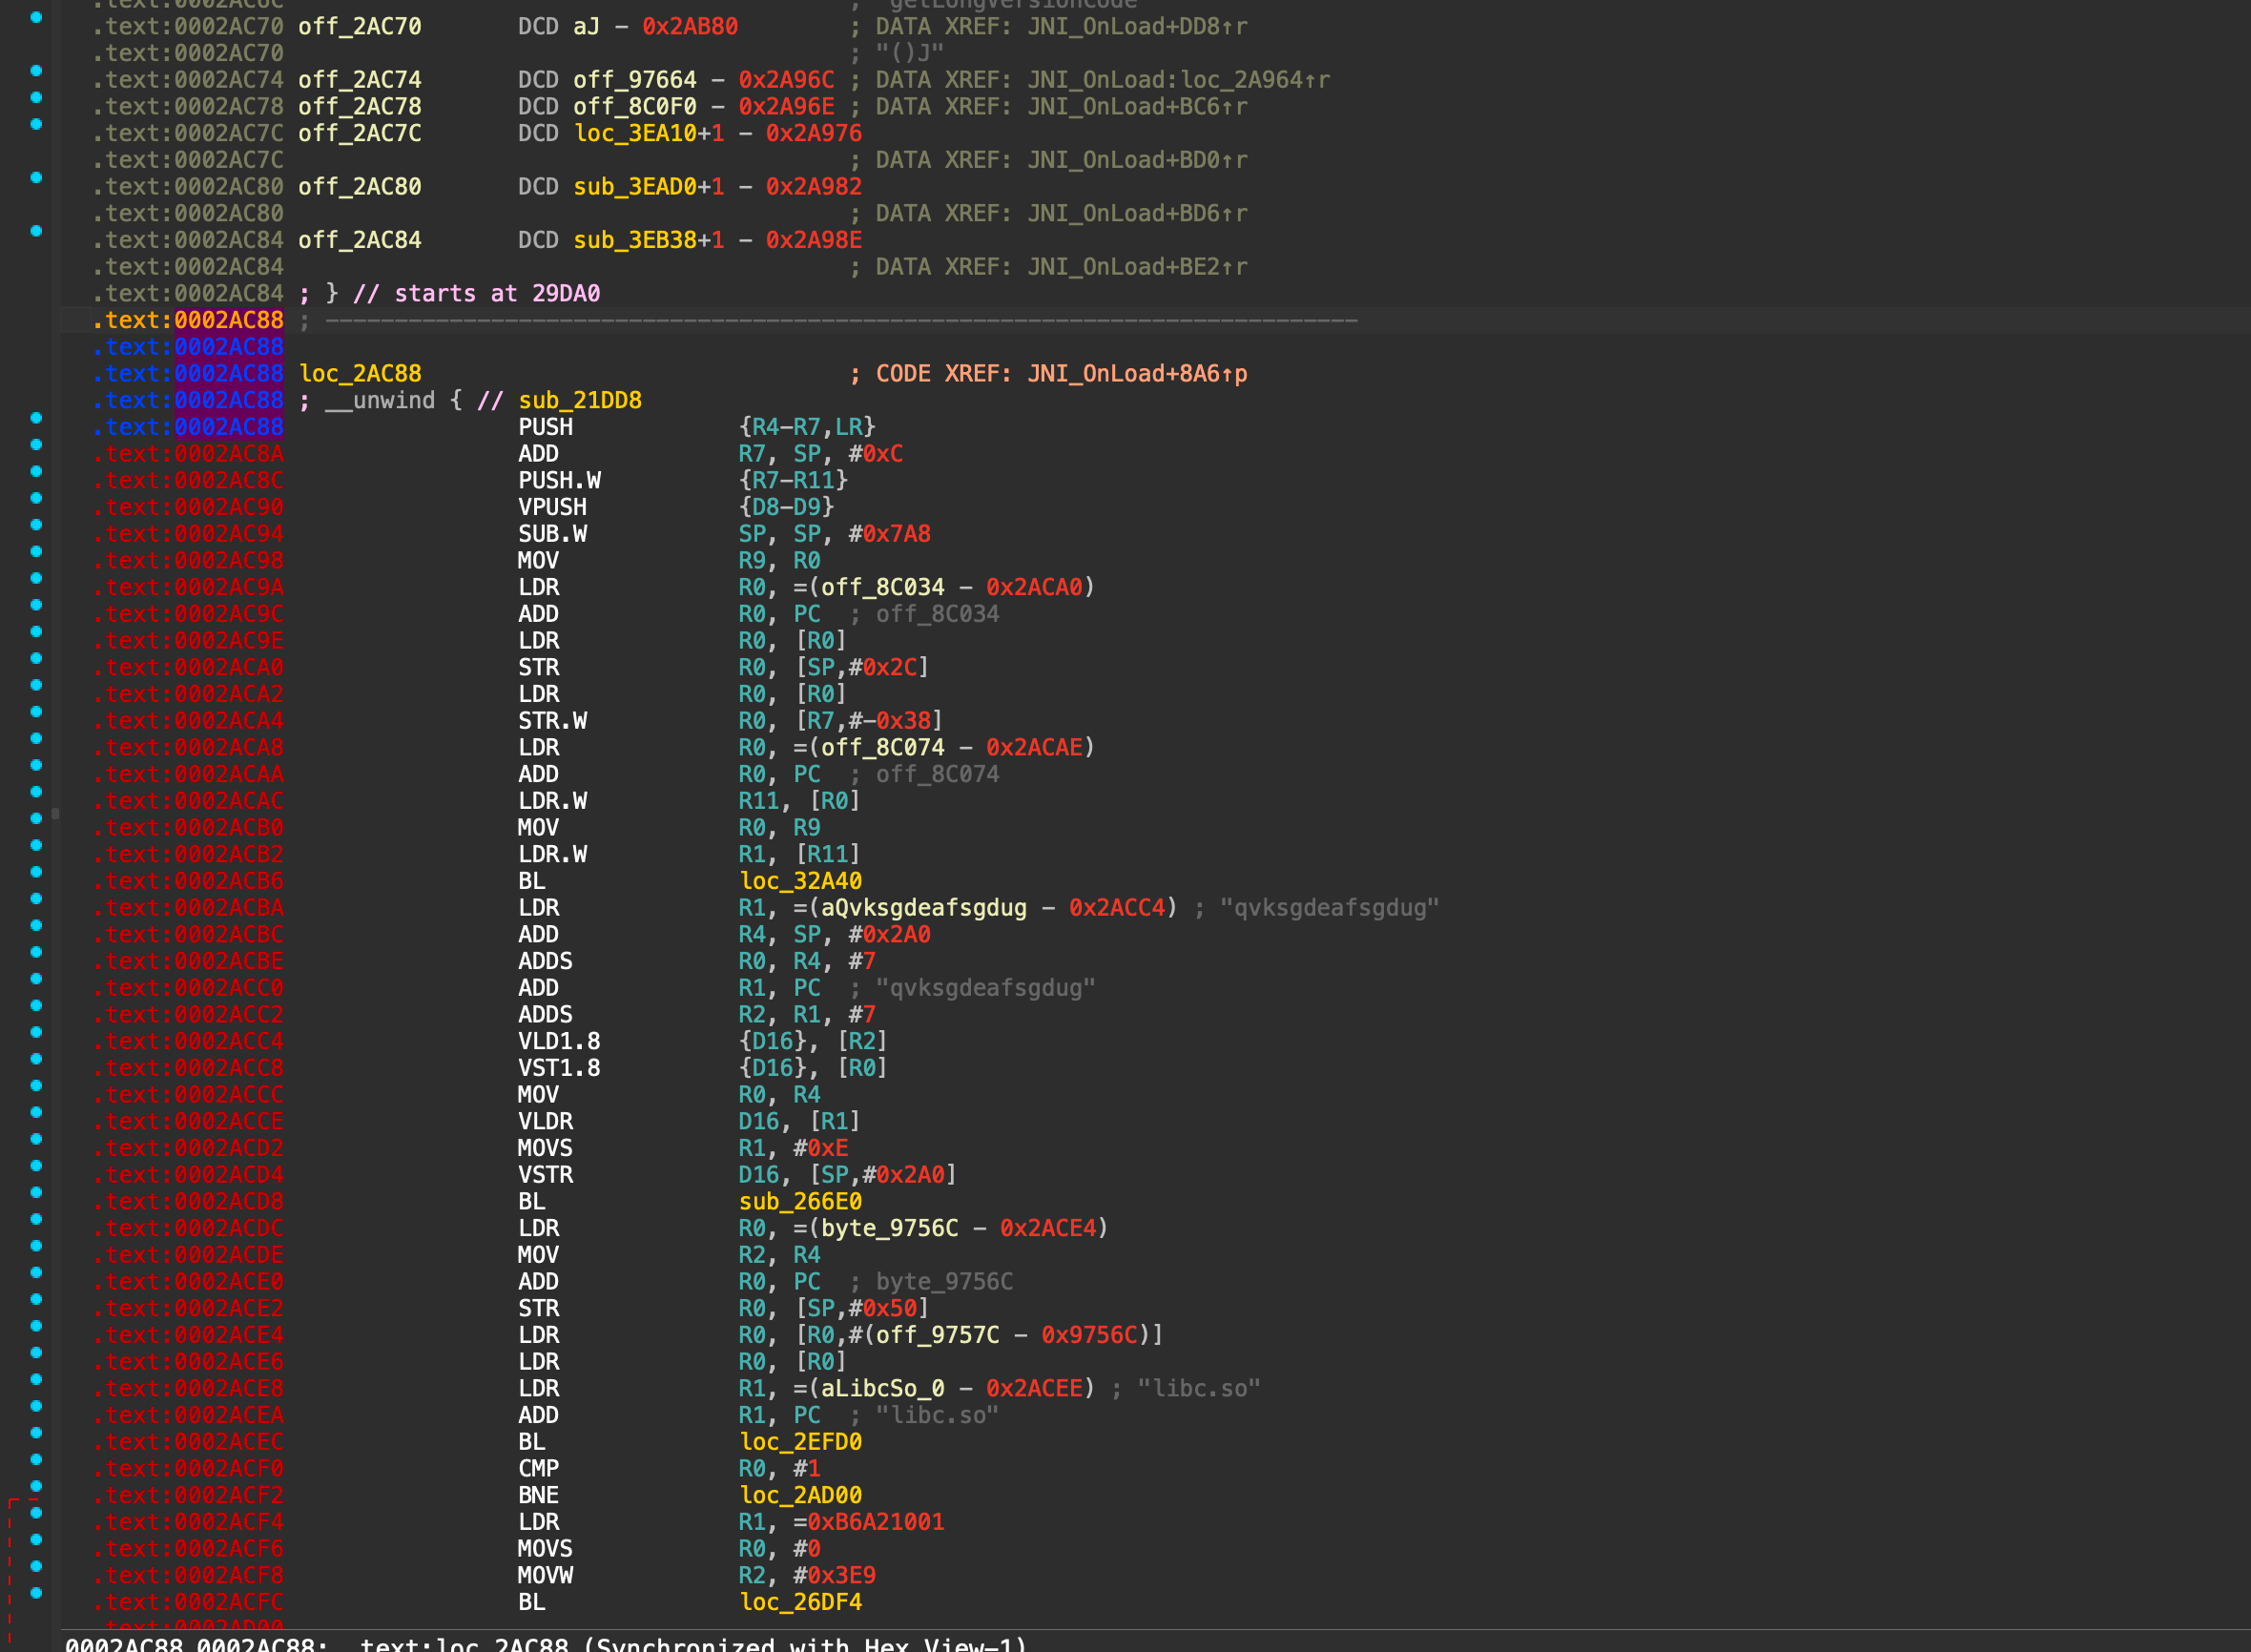Click off_8C074 in LDR R0 operand

click(882, 748)
